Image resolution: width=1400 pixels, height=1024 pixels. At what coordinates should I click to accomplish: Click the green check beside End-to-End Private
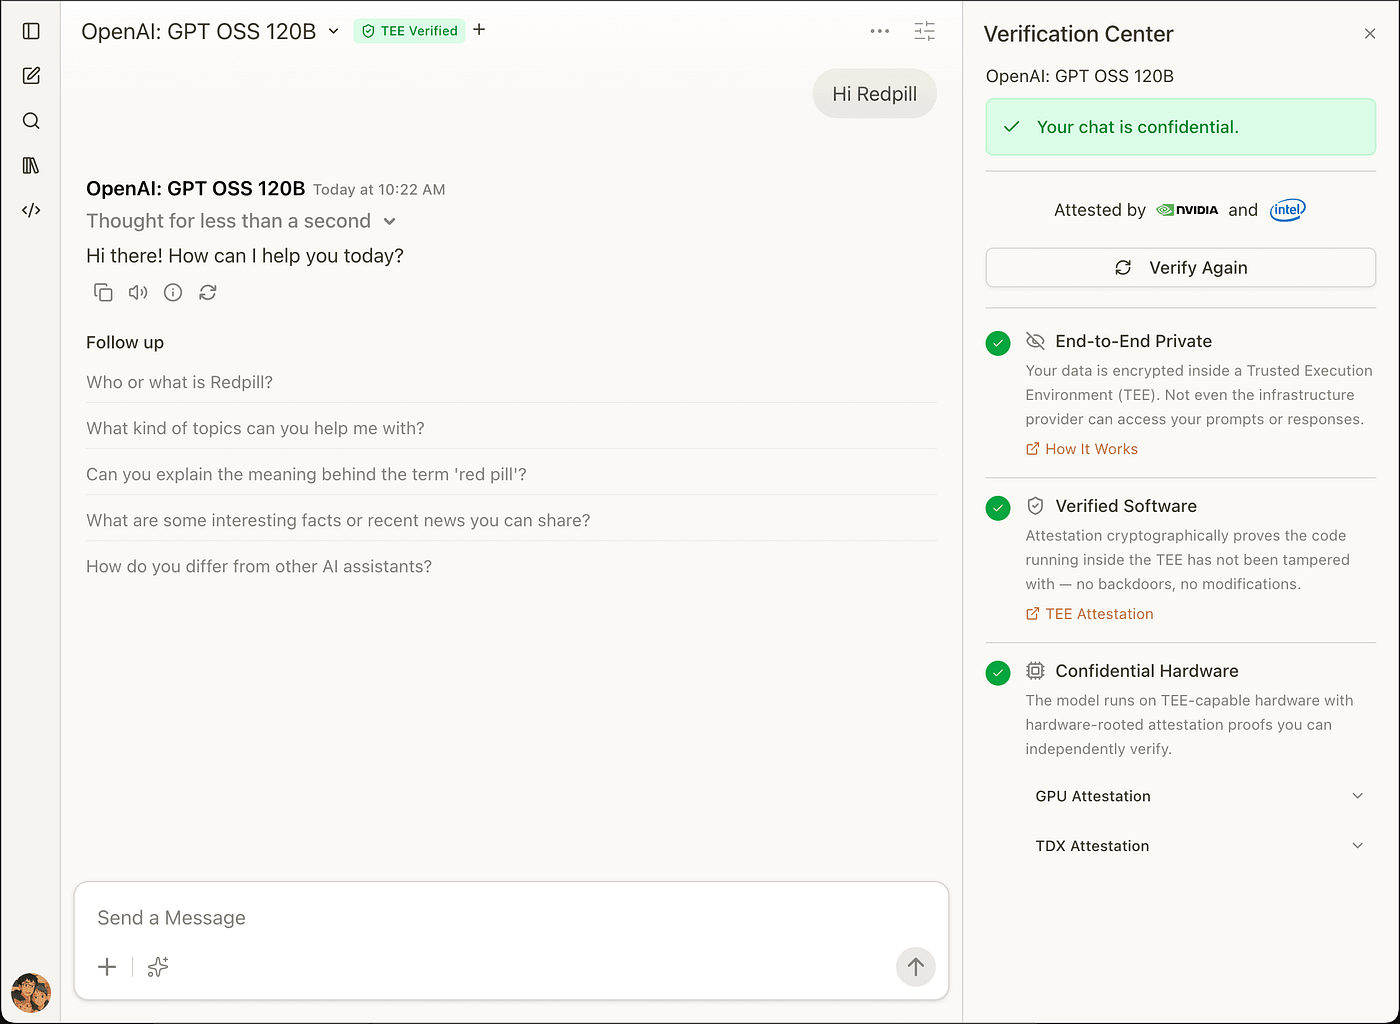pyautogui.click(x=998, y=343)
